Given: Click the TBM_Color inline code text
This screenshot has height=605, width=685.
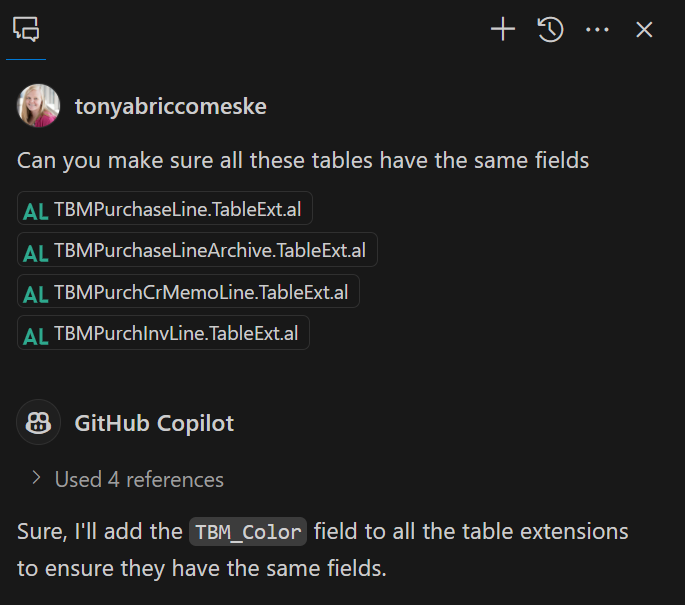Looking at the screenshot, I should [x=247, y=531].
